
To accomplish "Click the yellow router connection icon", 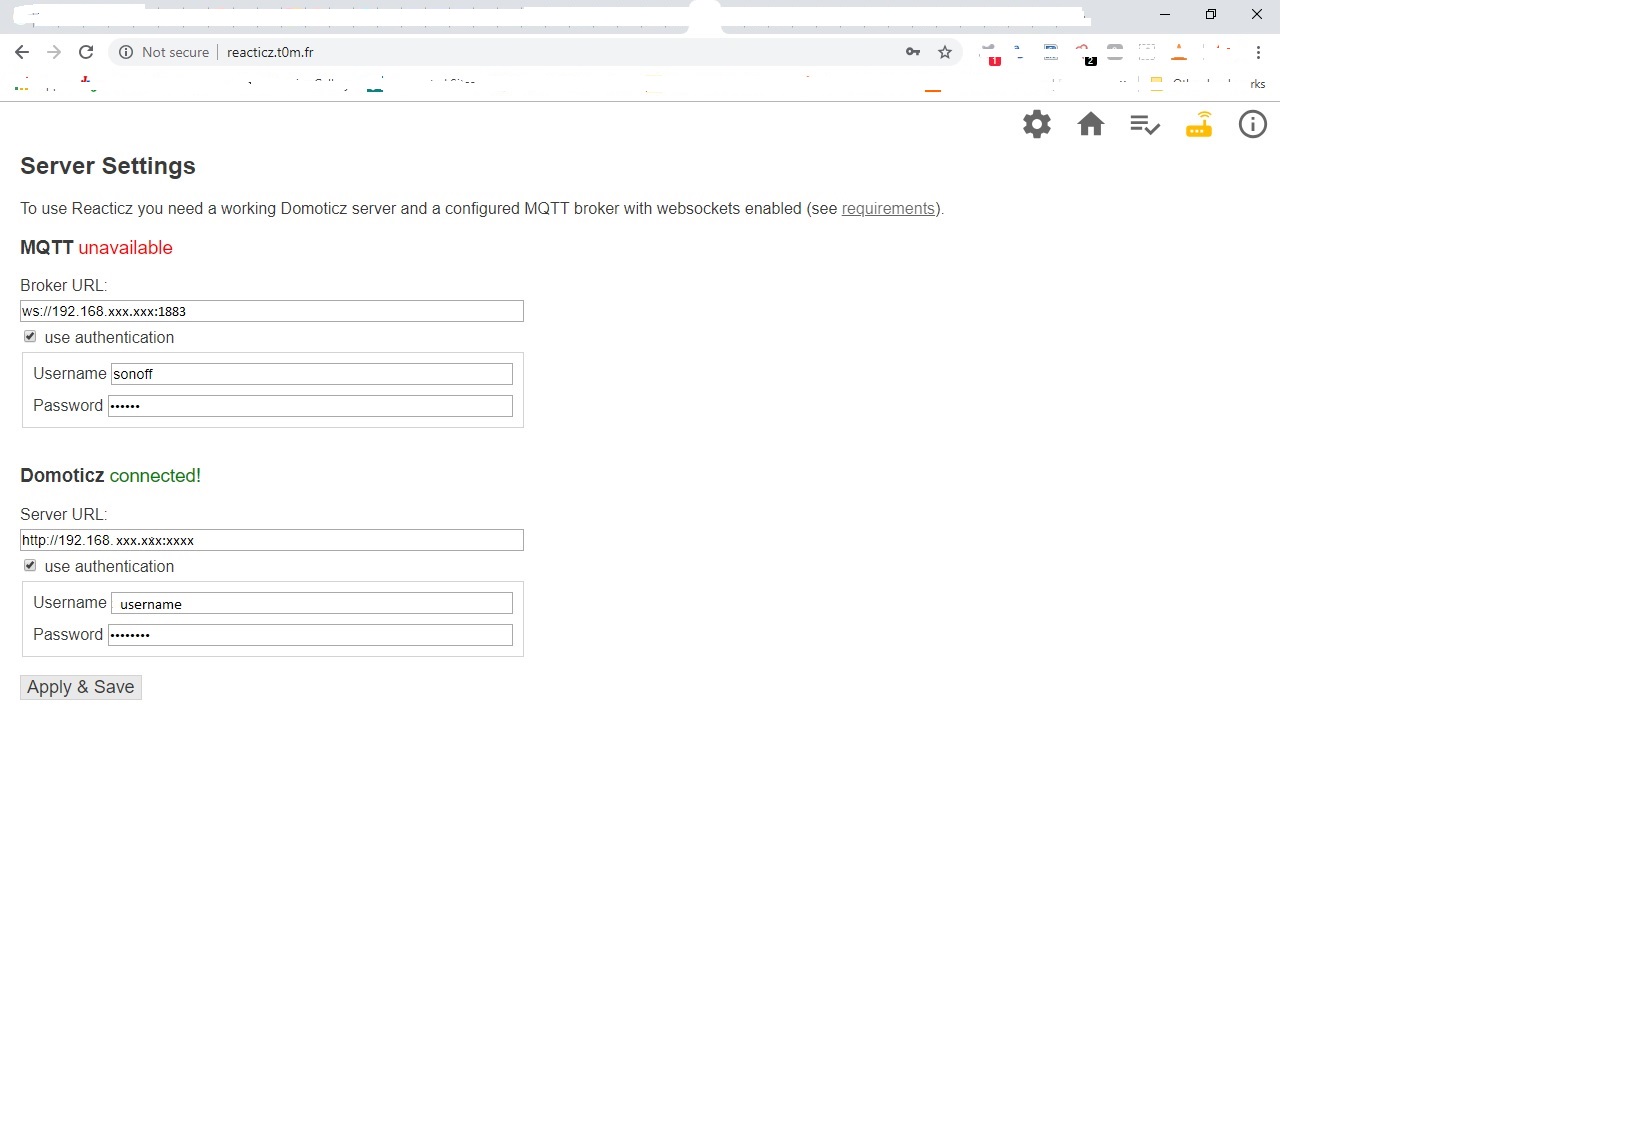I will [x=1199, y=124].
